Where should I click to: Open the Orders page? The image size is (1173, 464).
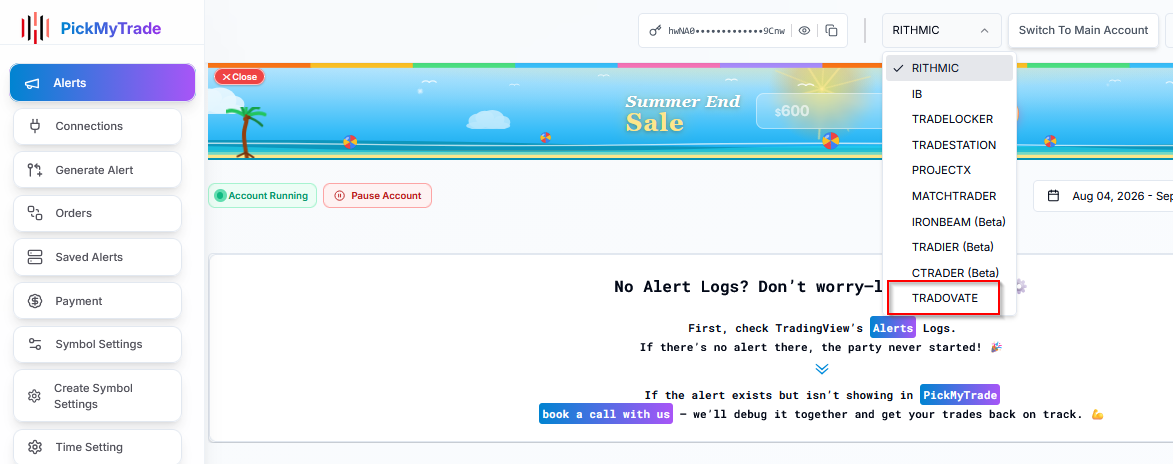click(97, 213)
